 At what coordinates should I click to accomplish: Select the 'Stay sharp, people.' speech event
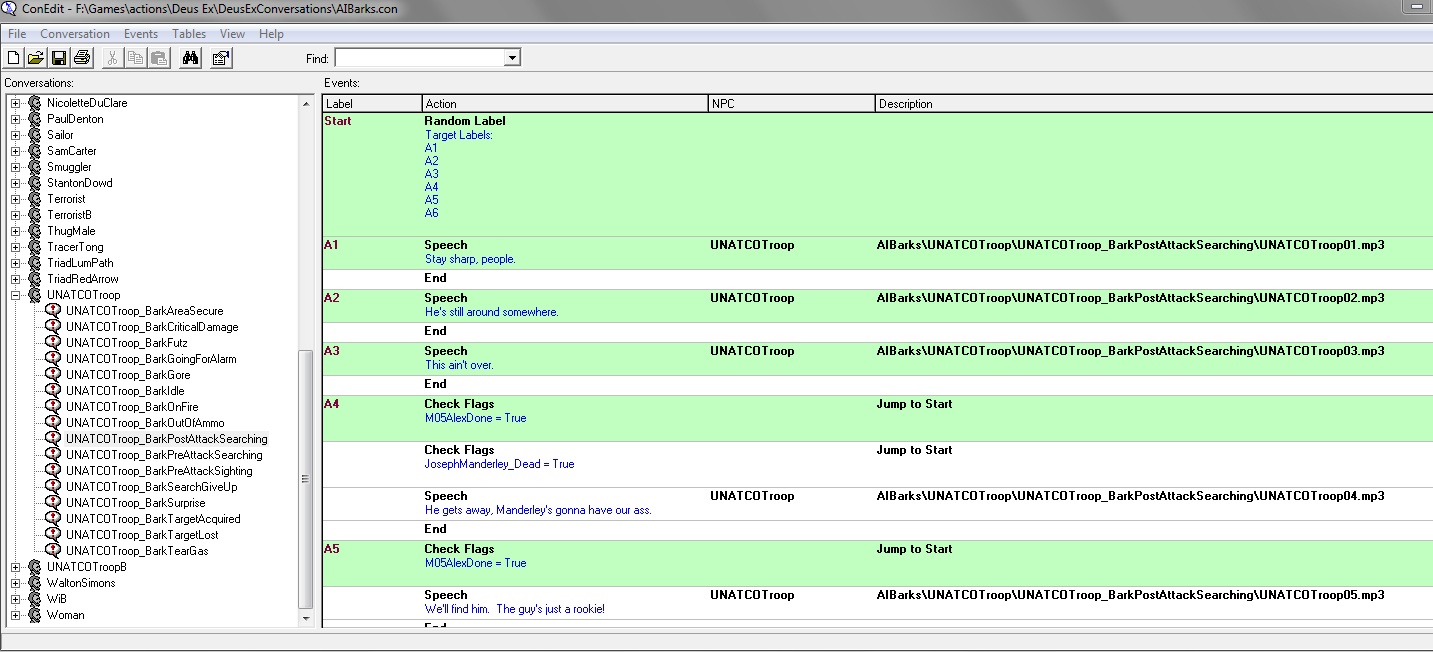click(470, 259)
